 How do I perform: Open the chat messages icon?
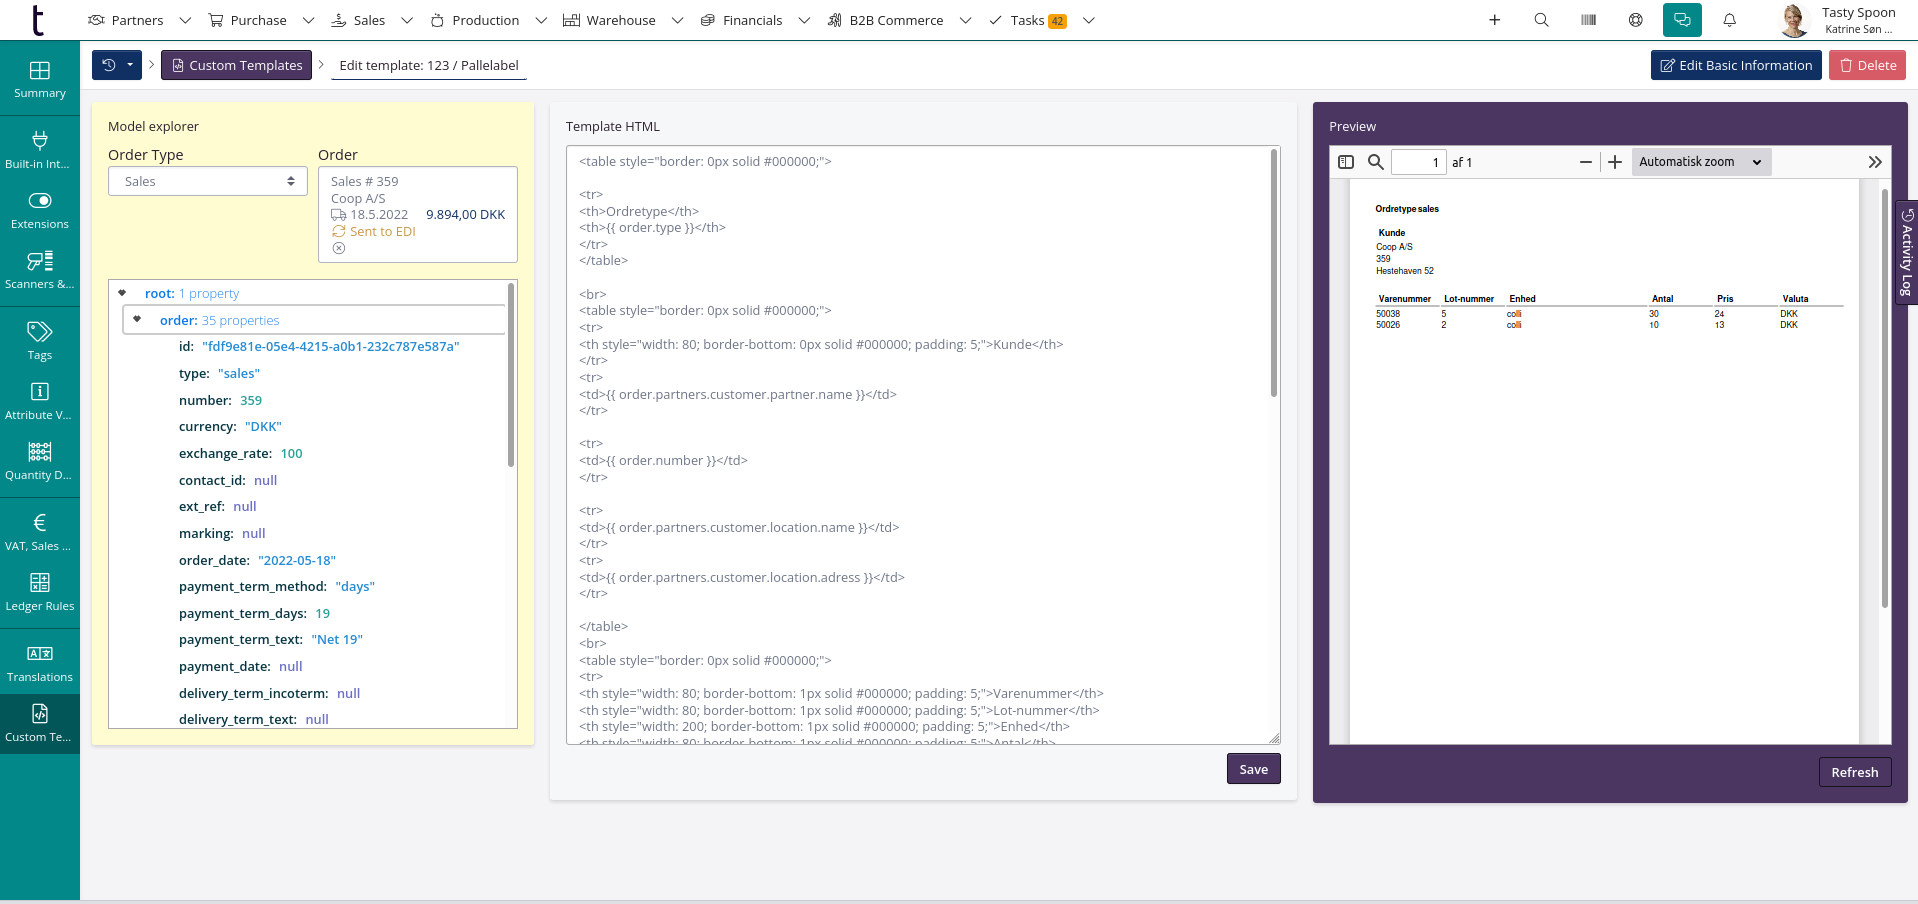tap(1682, 20)
